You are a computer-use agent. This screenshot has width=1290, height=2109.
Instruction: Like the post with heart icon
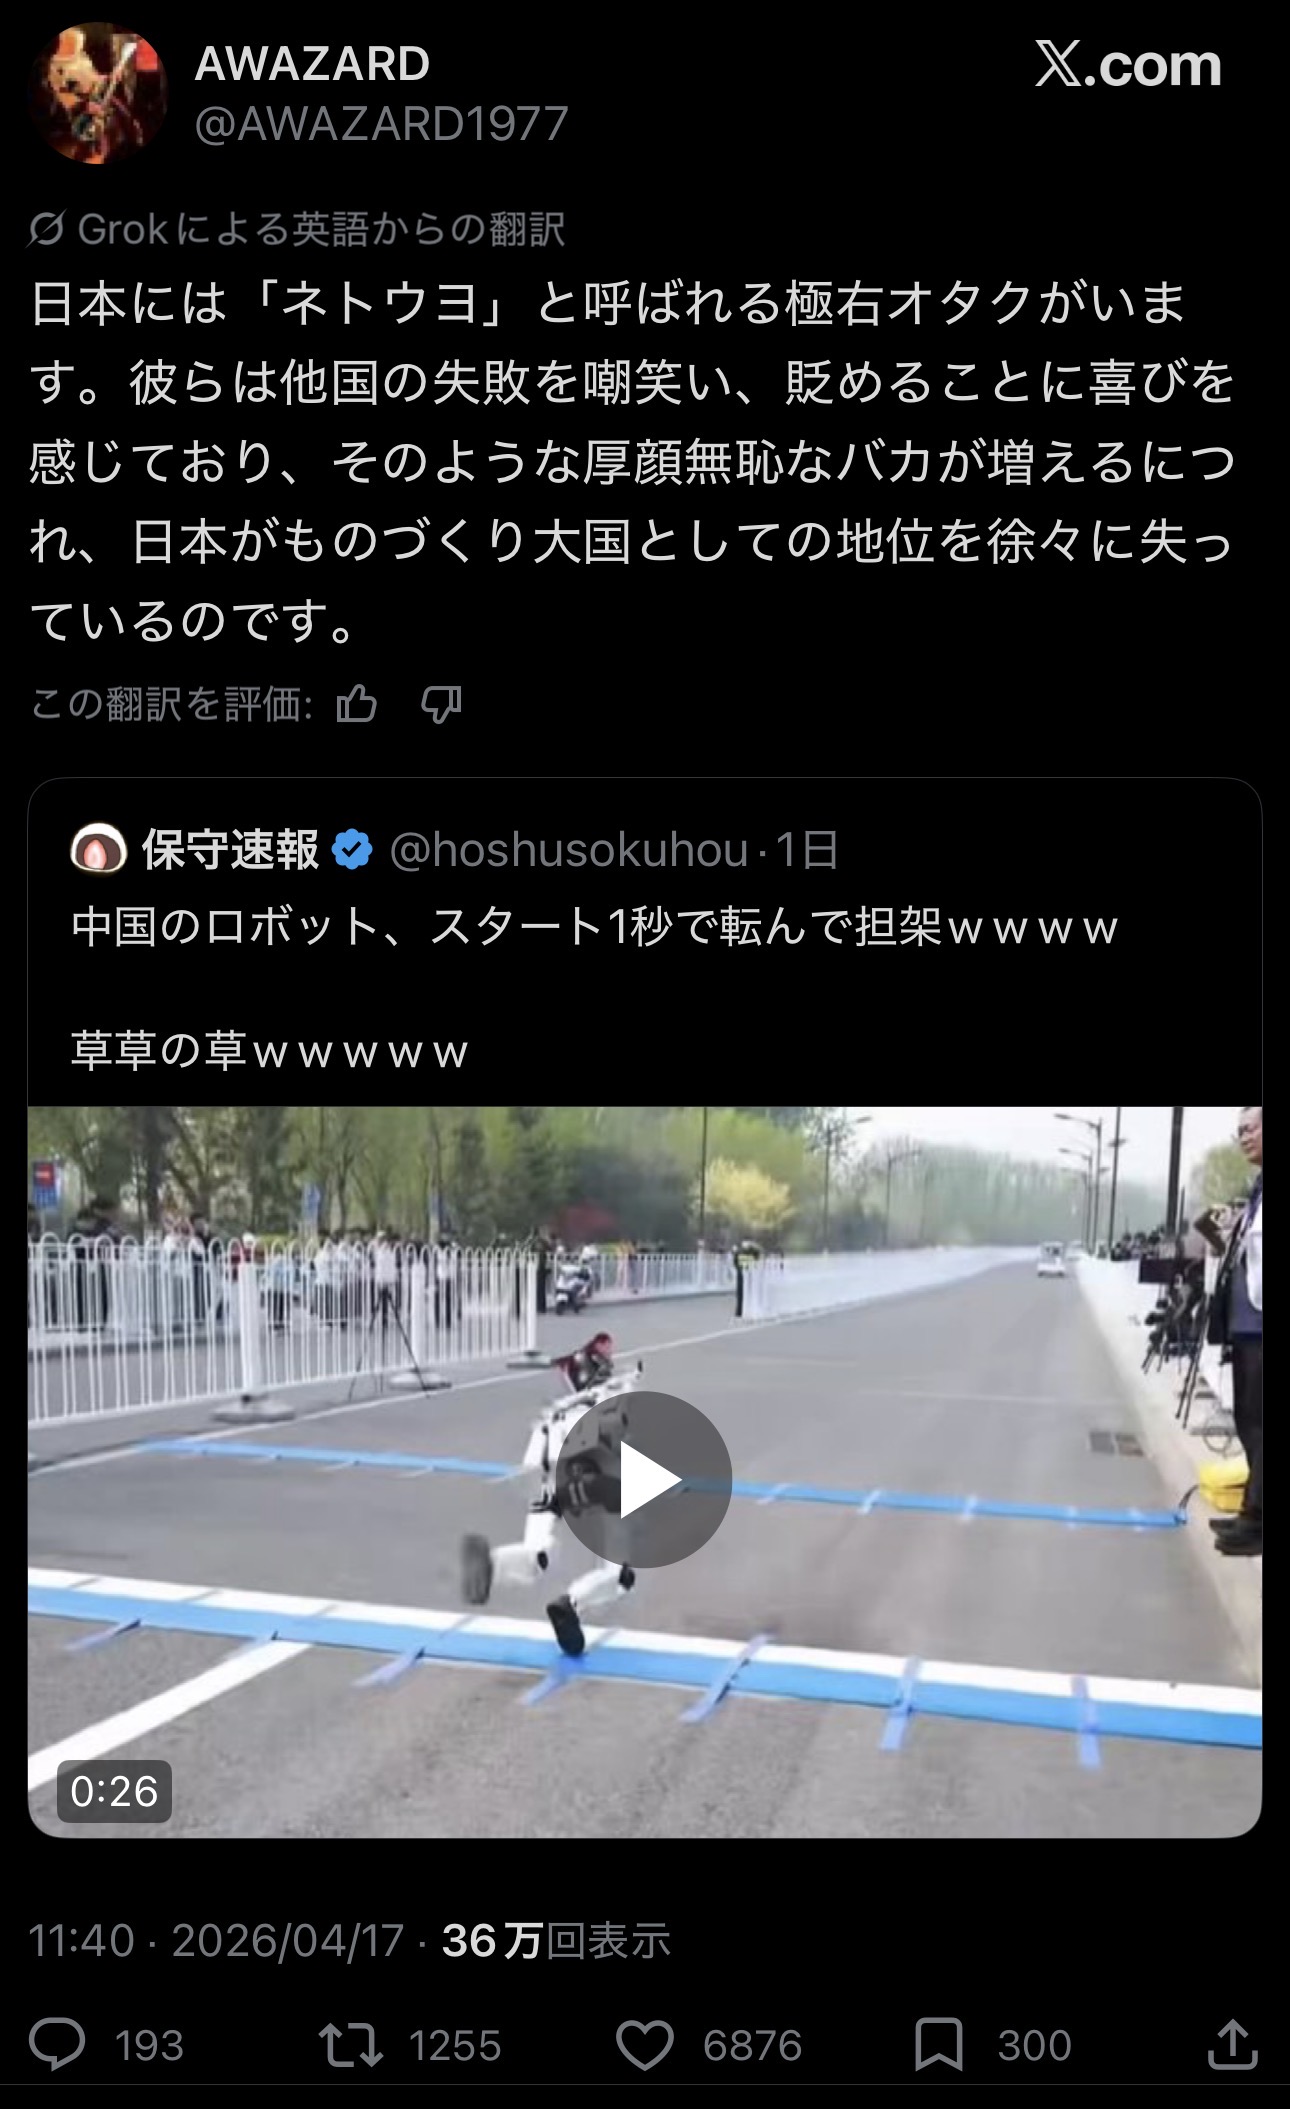tap(645, 2045)
